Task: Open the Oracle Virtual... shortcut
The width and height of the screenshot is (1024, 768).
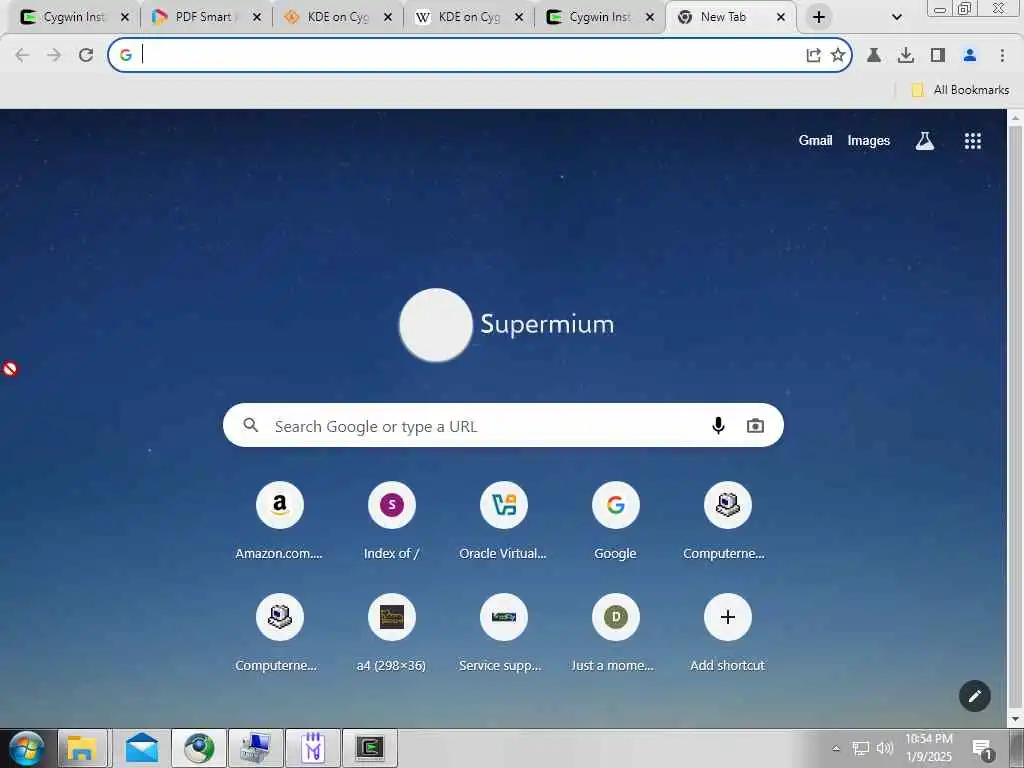Action: click(x=504, y=520)
